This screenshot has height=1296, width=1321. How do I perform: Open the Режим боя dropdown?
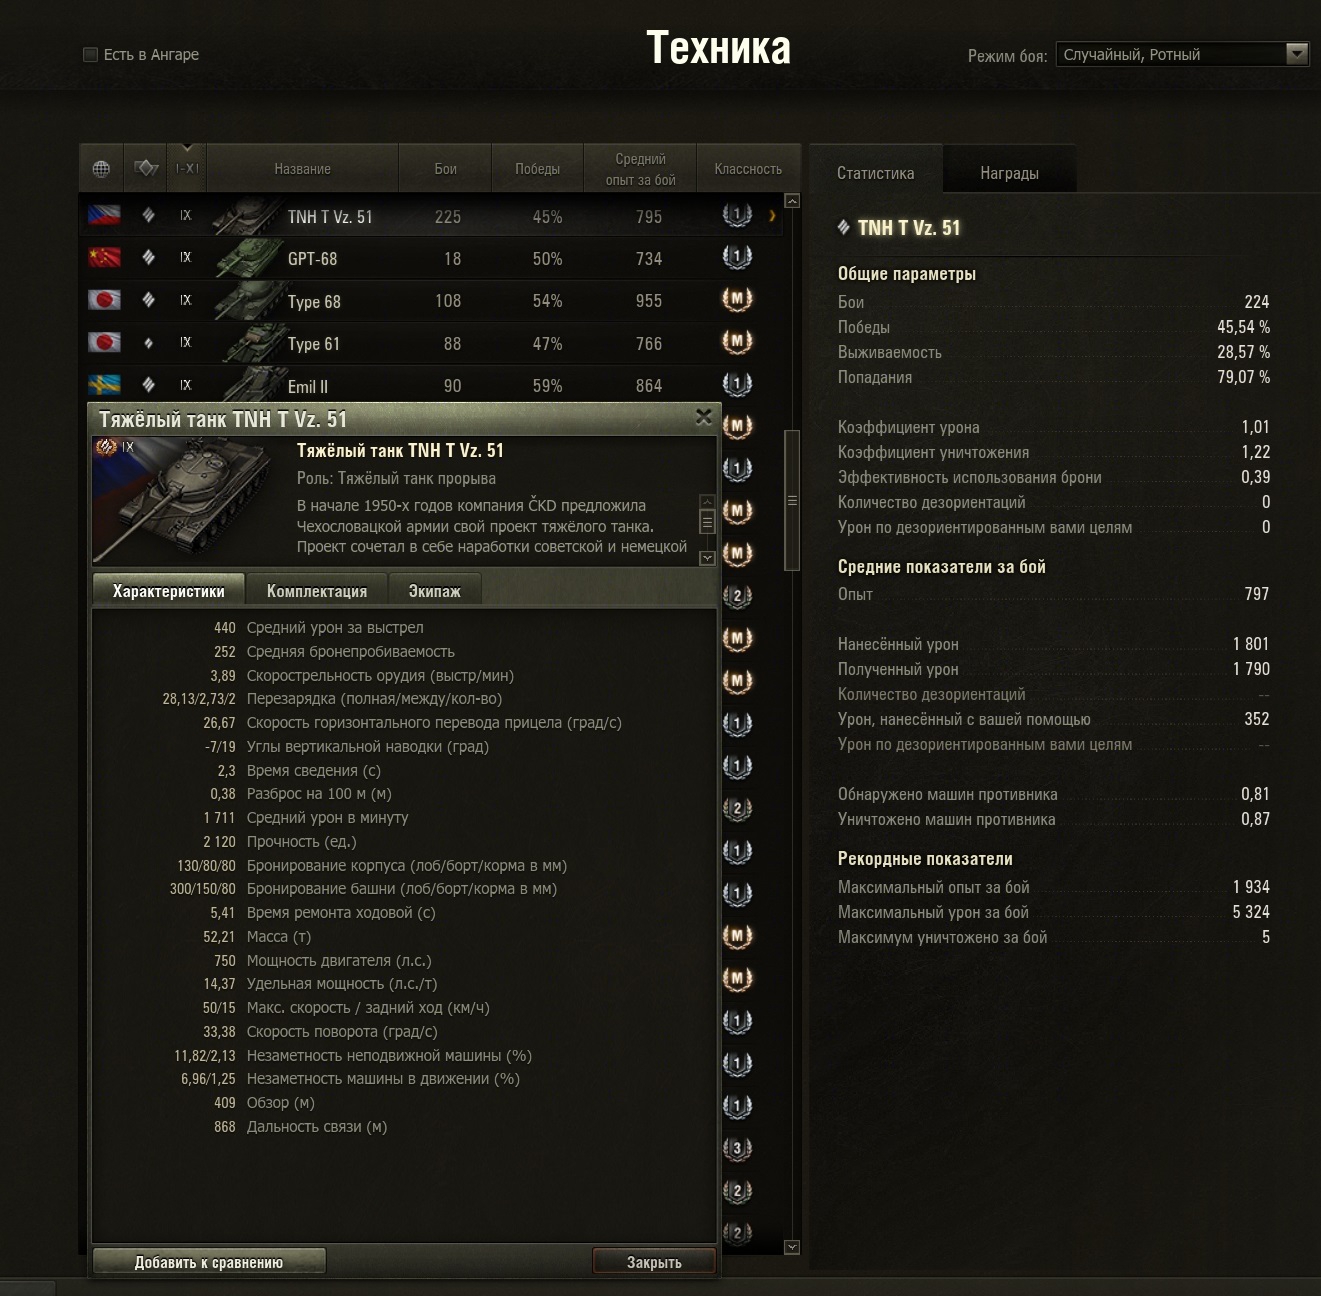[x=1182, y=54]
